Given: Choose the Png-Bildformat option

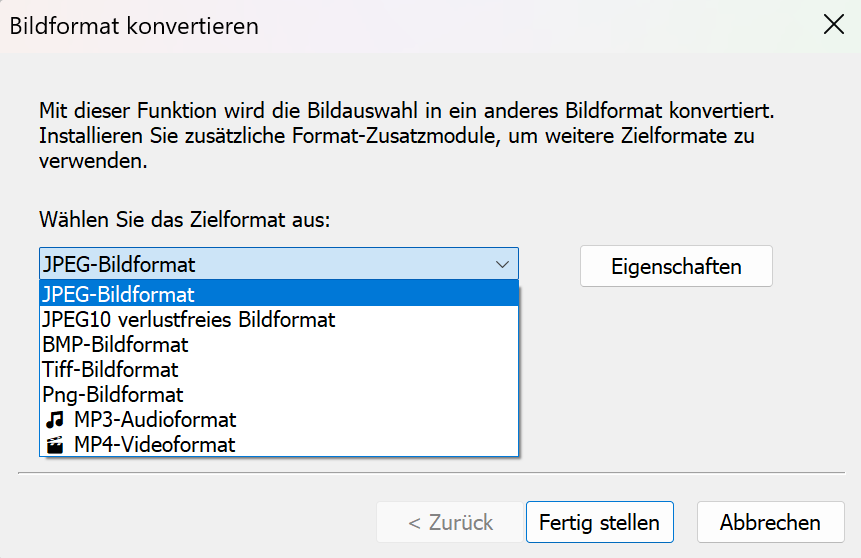Looking at the screenshot, I should (x=113, y=395).
